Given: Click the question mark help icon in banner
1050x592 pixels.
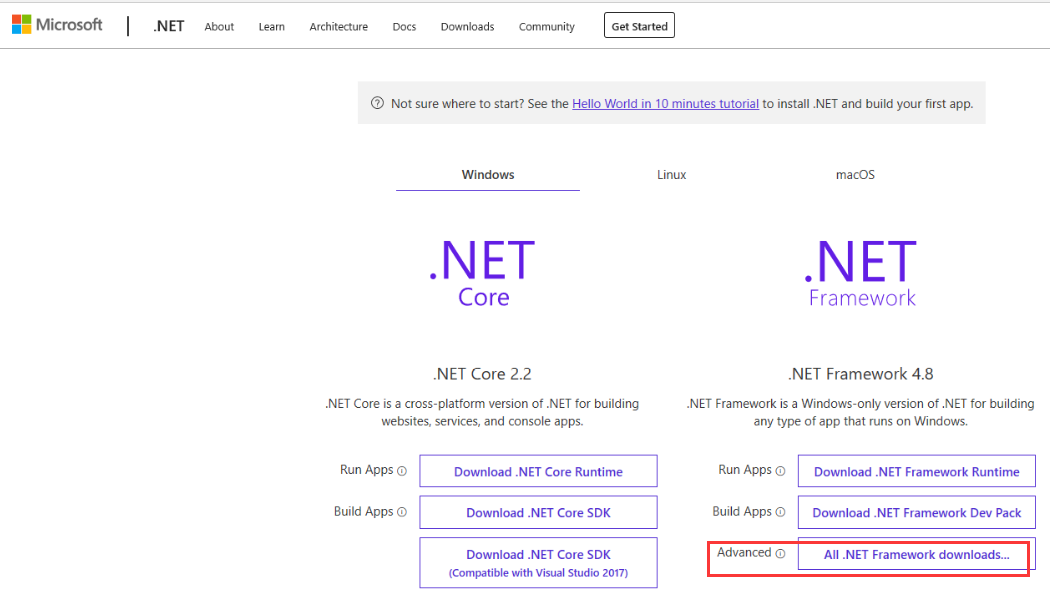Looking at the screenshot, I should pos(377,103).
